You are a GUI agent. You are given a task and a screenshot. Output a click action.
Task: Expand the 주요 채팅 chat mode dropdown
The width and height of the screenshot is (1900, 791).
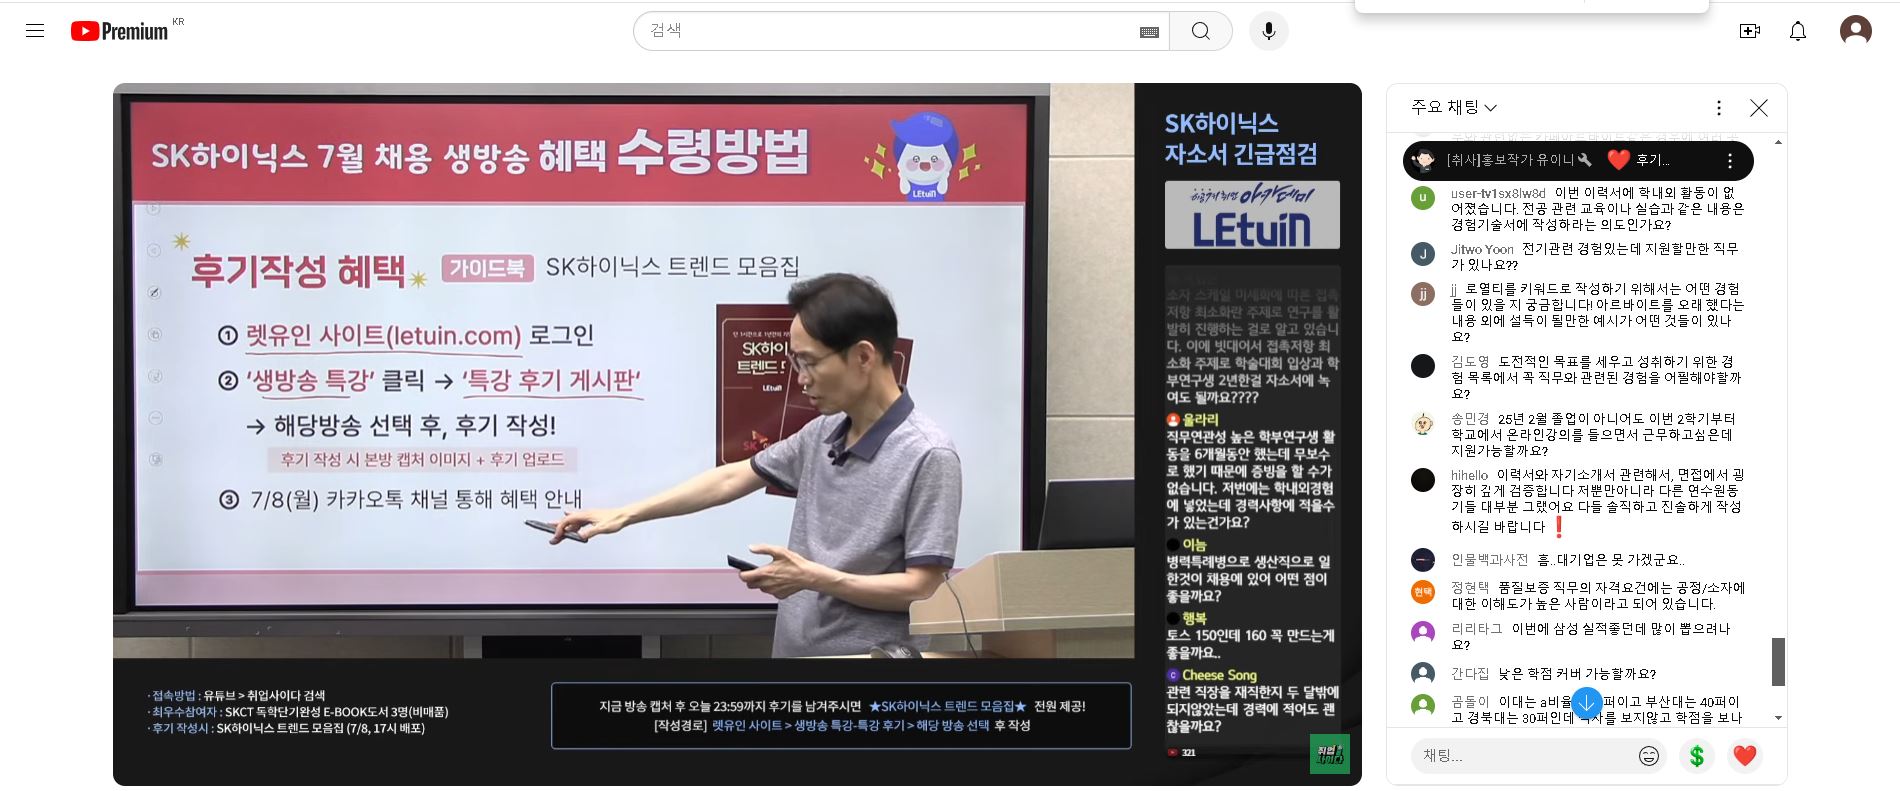[x=1454, y=107]
